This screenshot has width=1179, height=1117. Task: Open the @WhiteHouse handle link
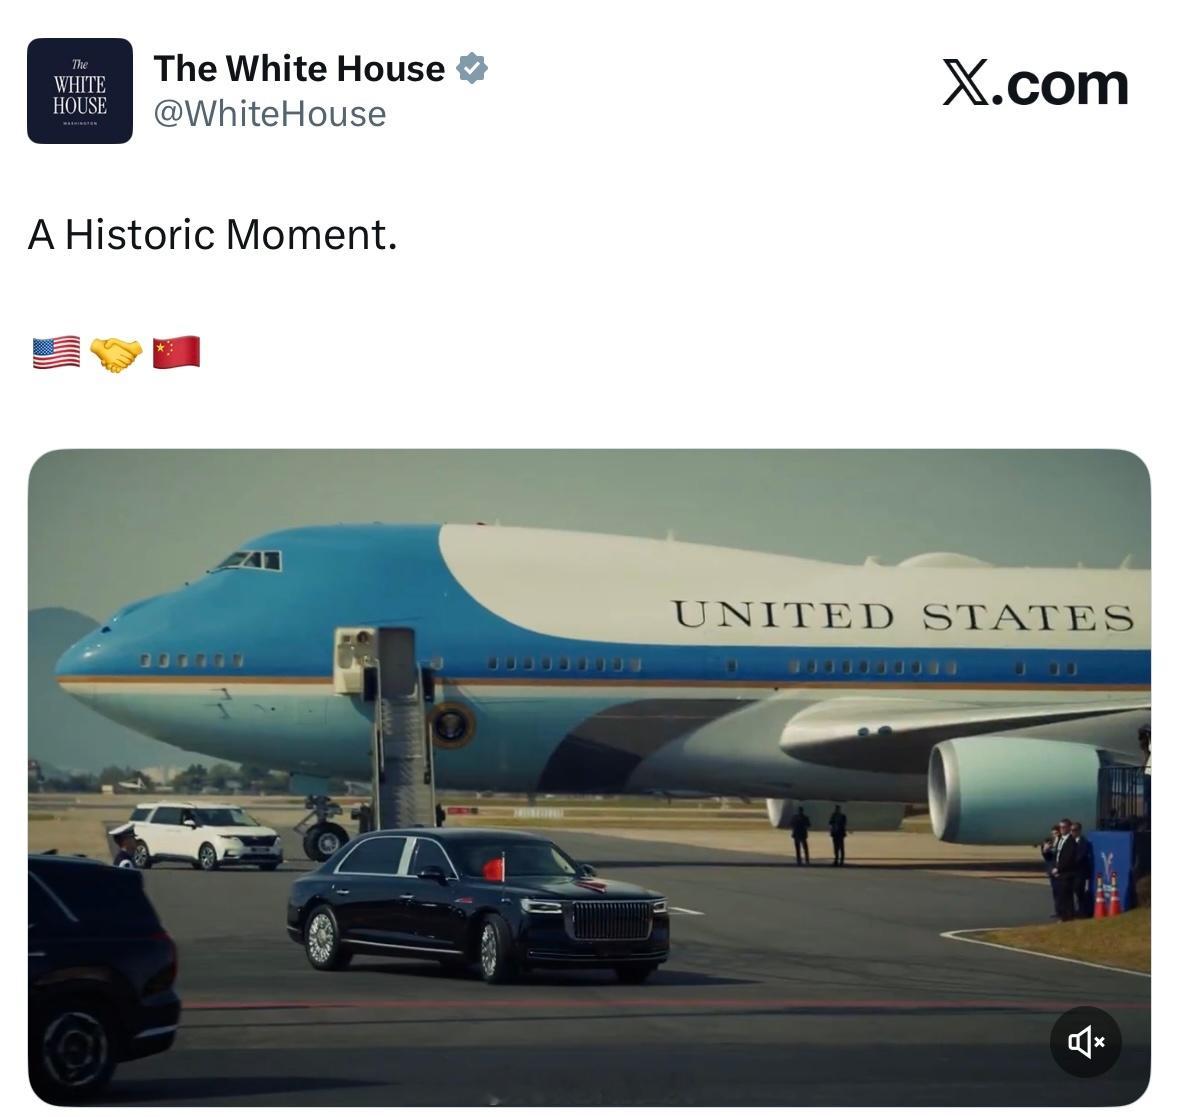pos(270,114)
